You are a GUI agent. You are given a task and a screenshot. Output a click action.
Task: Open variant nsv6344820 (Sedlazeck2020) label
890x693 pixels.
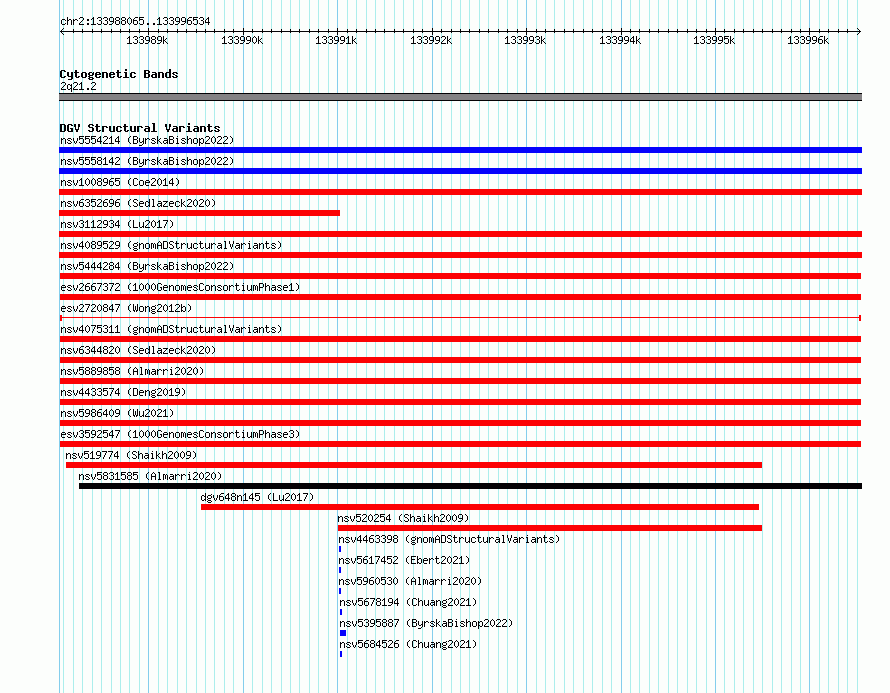(138, 350)
